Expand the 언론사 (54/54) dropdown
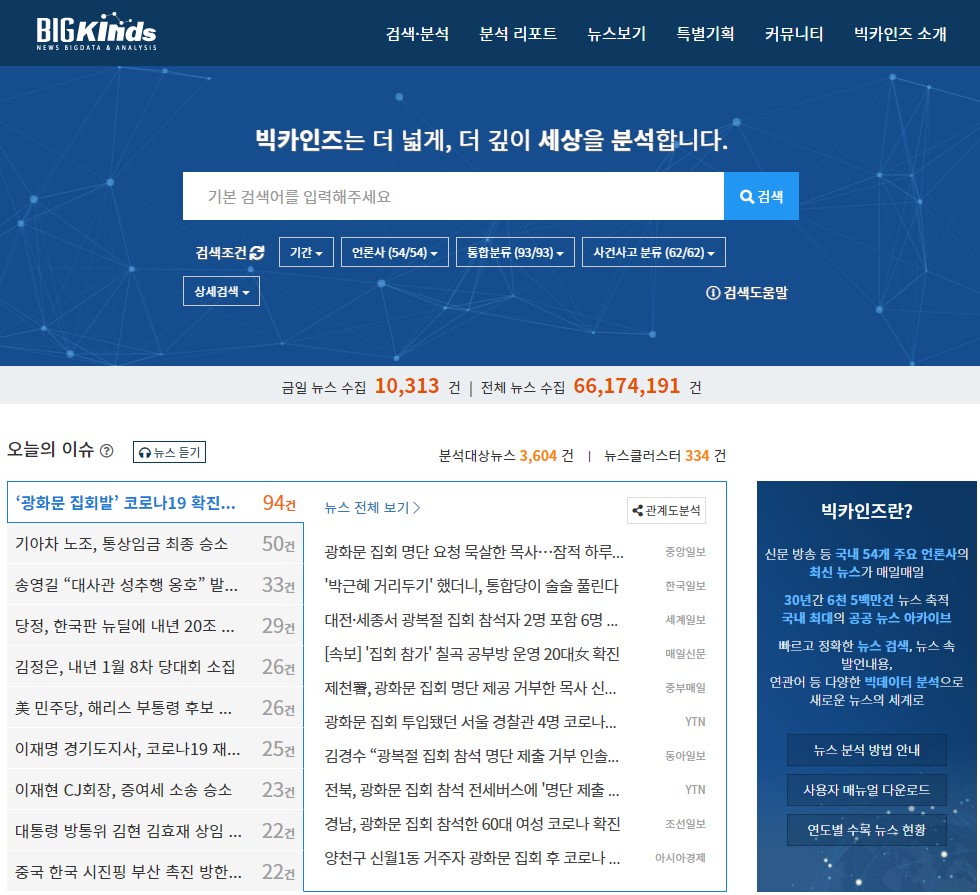The width and height of the screenshot is (980, 895). (395, 252)
